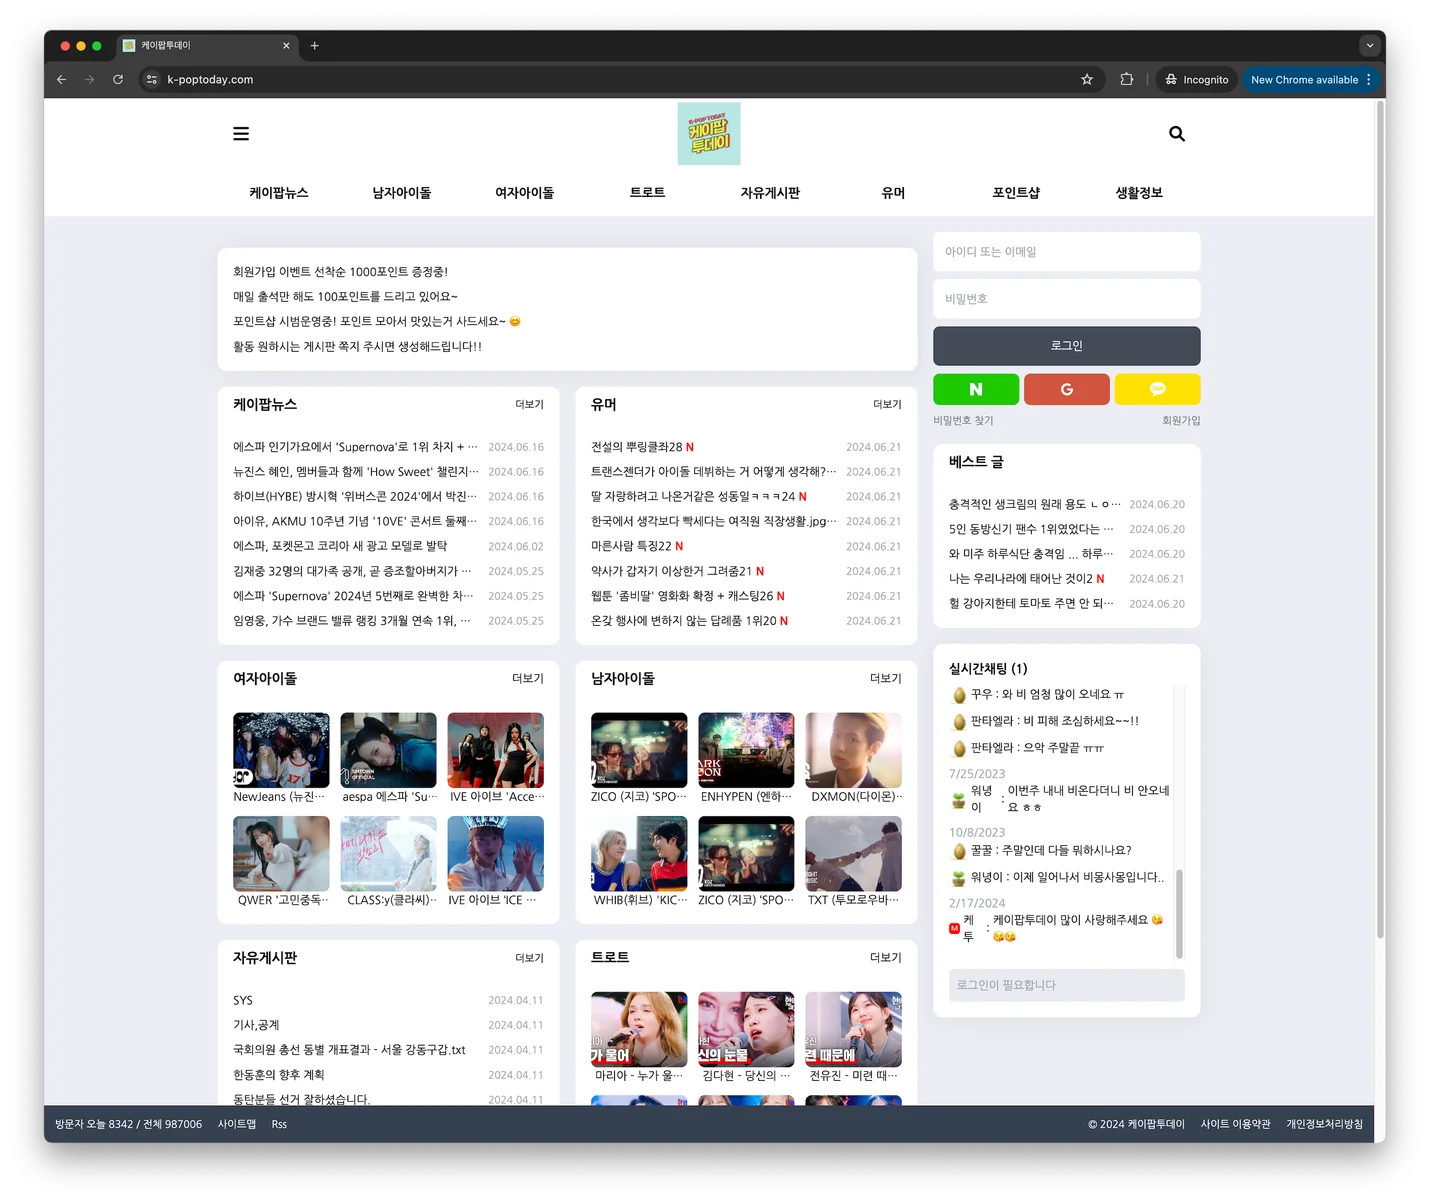Click 더보기 in the 남자아이돌 section
The width and height of the screenshot is (1430, 1201).
point(886,678)
